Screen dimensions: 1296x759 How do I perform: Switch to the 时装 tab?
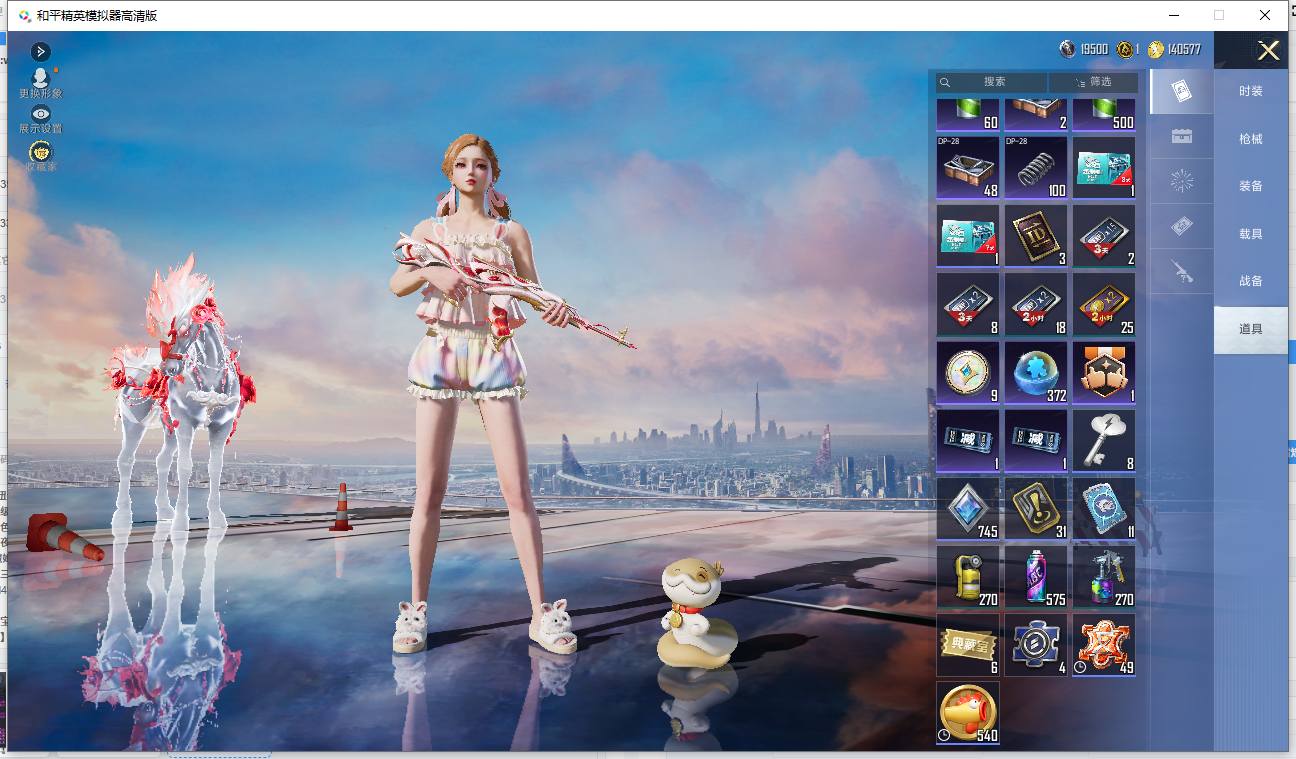click(1250, 91)
